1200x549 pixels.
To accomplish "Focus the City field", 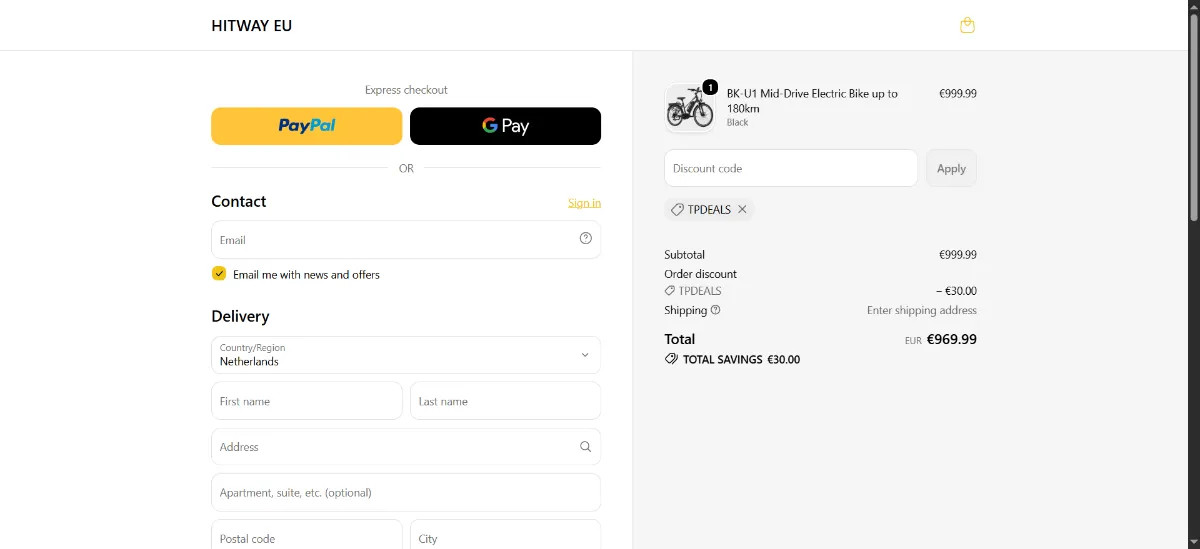I will [x=505, y=535].
